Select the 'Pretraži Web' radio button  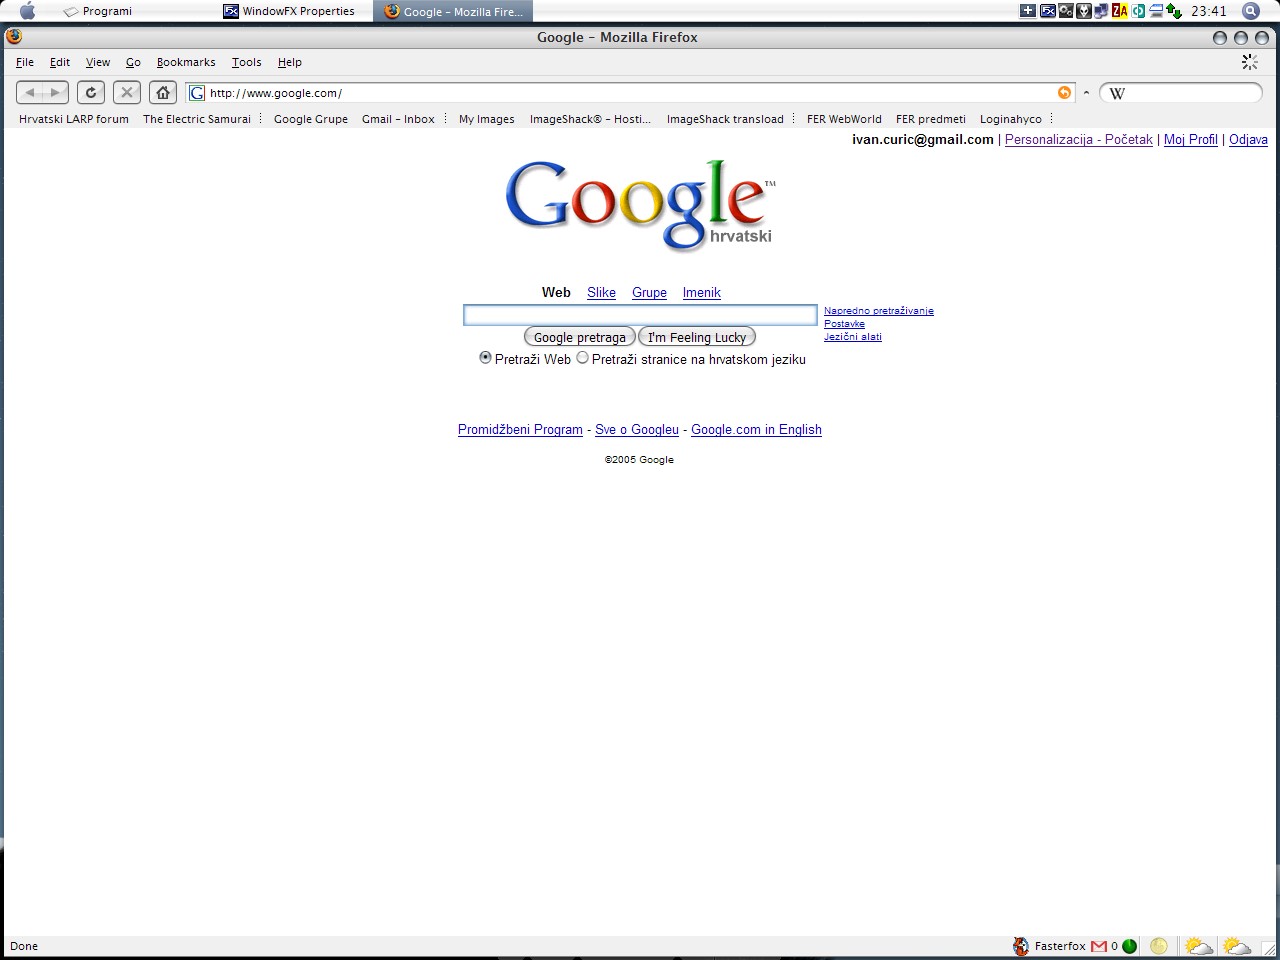tap(486, 358)
